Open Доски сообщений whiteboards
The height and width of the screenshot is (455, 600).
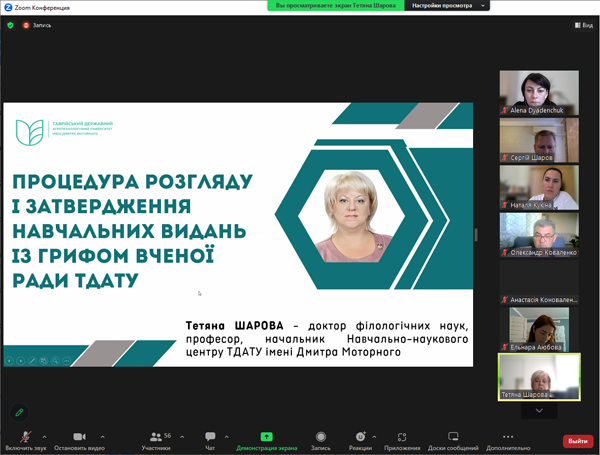[453, 440]
